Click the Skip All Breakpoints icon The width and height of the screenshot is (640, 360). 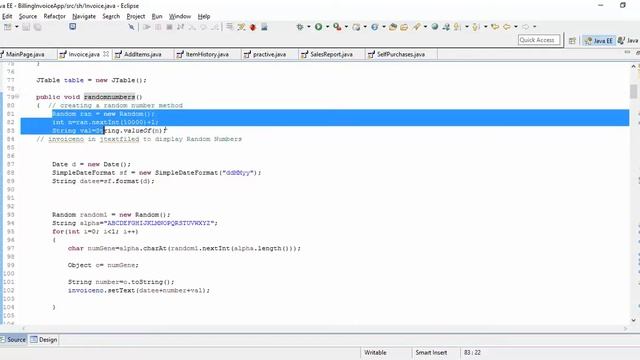click(x=131, y=27)
